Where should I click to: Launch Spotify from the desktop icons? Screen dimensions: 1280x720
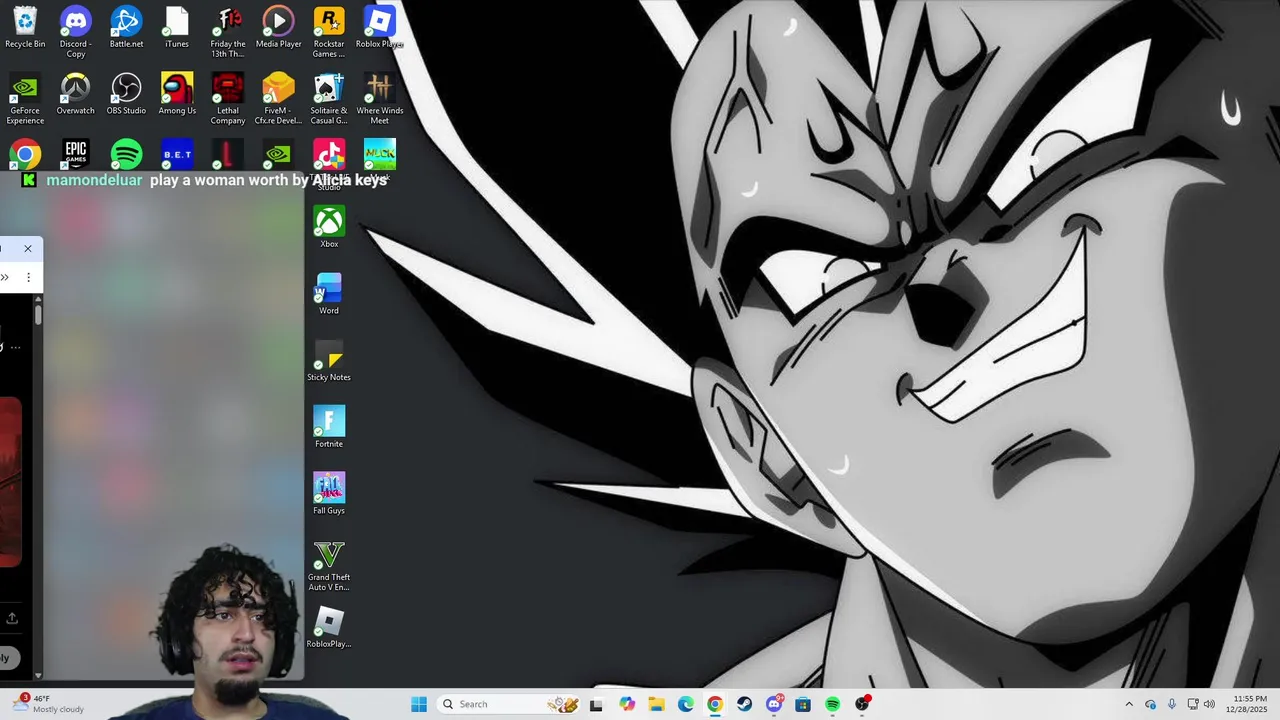click(x=126, y=155)
